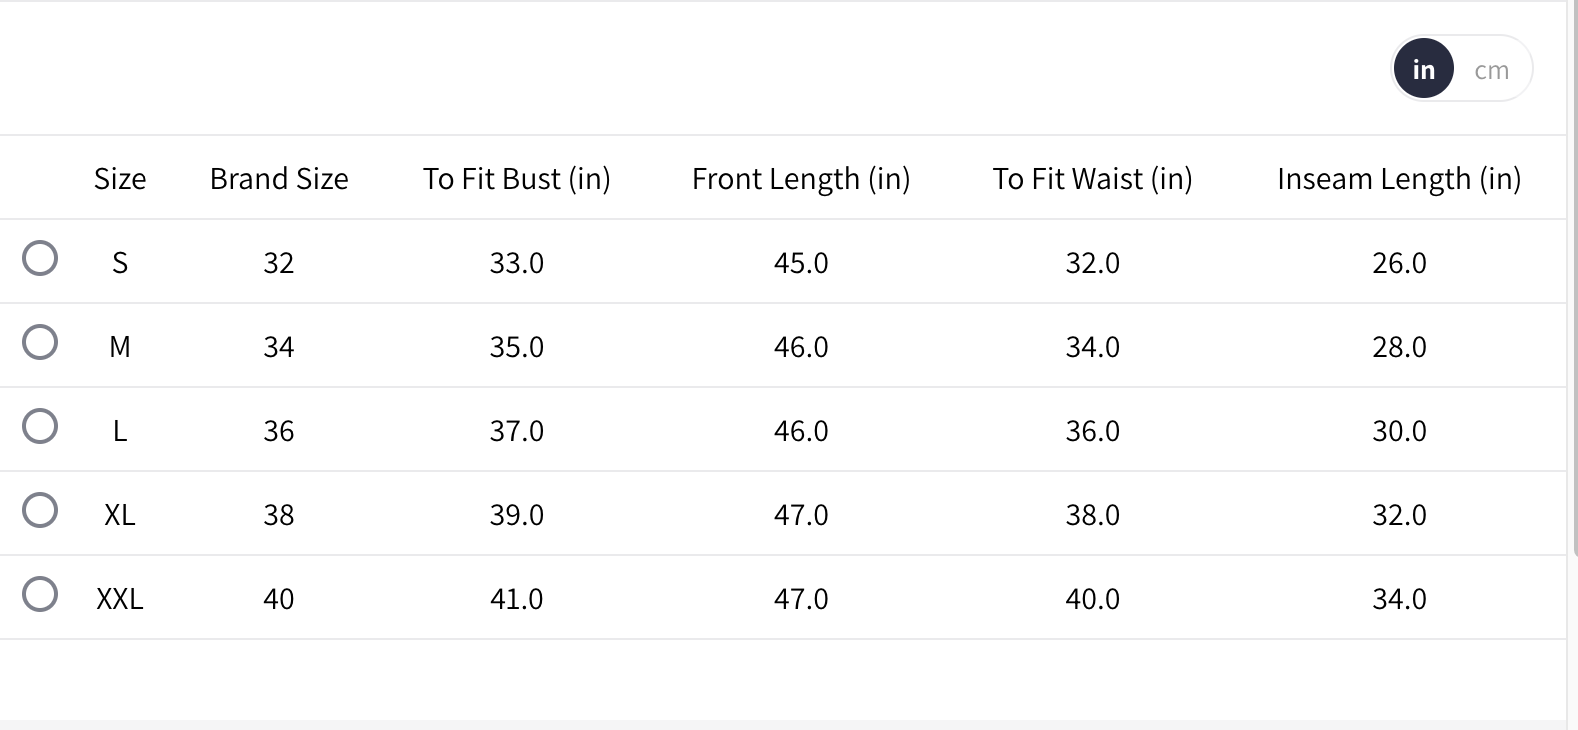Click the active "in" unit toggle
Viewport: 1578px width, 730px height.
[x=1423, y=69]
